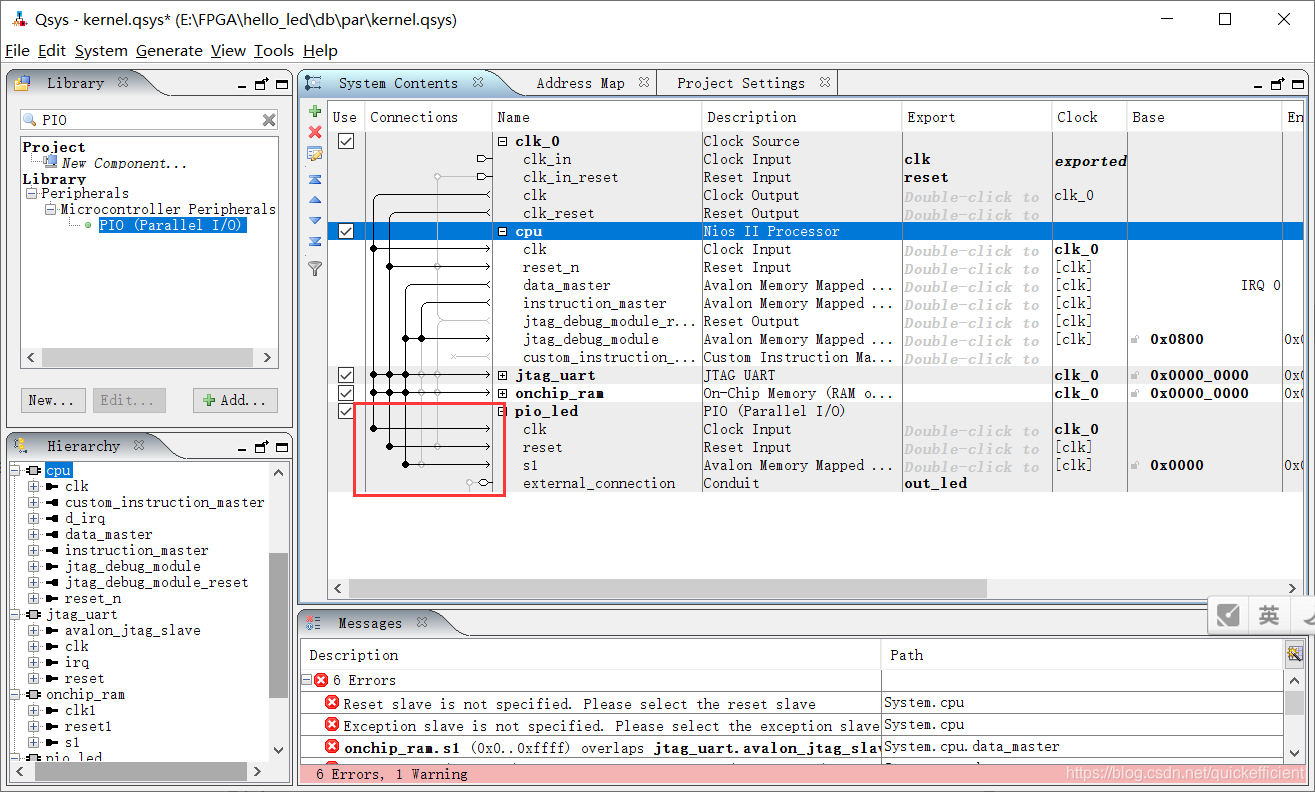Open the Tools menu
This screenshot has height=792, width=1315.
[274, 50]
